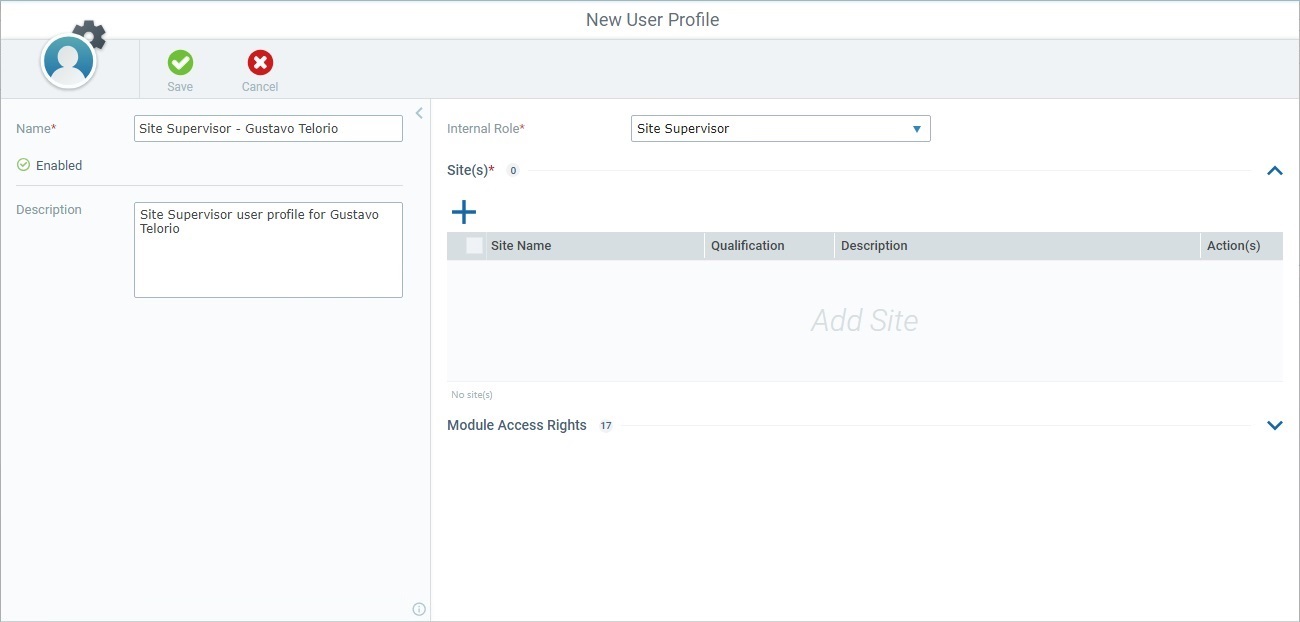Image resolution: width=1300 pixels, height=622 pixels.
Task: Click the New User Profile title bar
Action: point(652,19)
